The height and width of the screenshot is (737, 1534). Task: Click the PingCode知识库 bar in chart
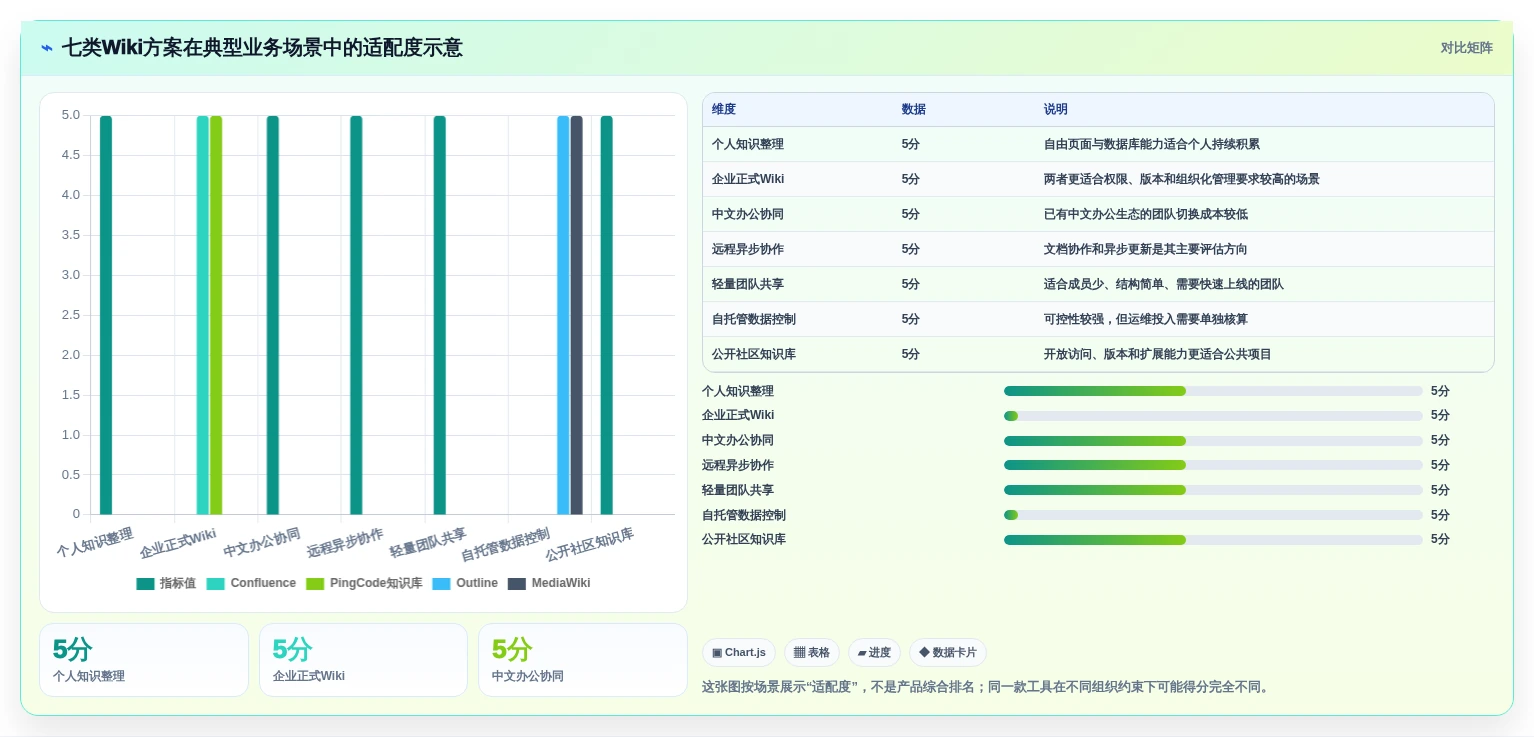click(216, 315)
